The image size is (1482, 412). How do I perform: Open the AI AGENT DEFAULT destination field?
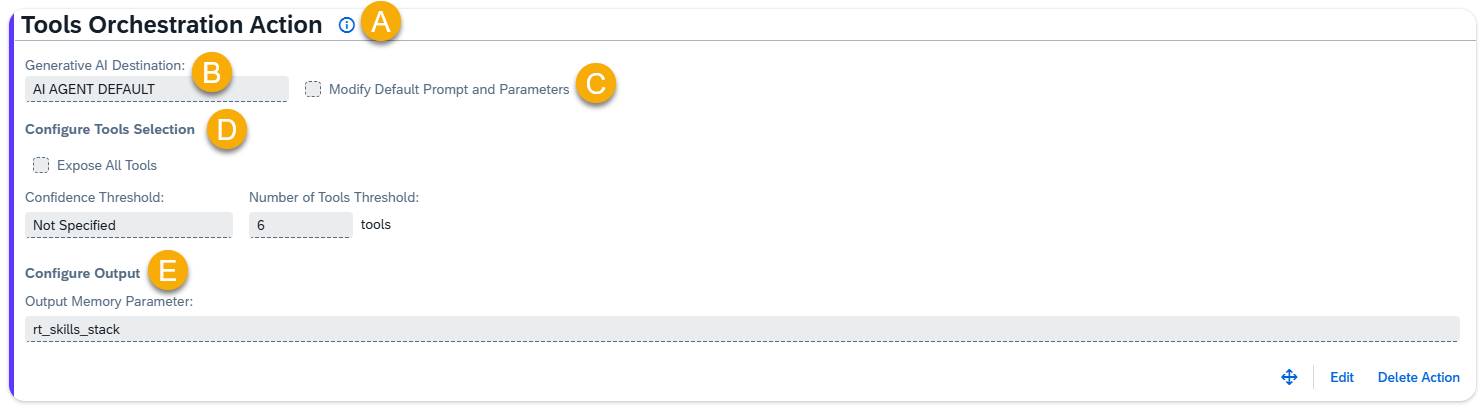pos(156,89)
